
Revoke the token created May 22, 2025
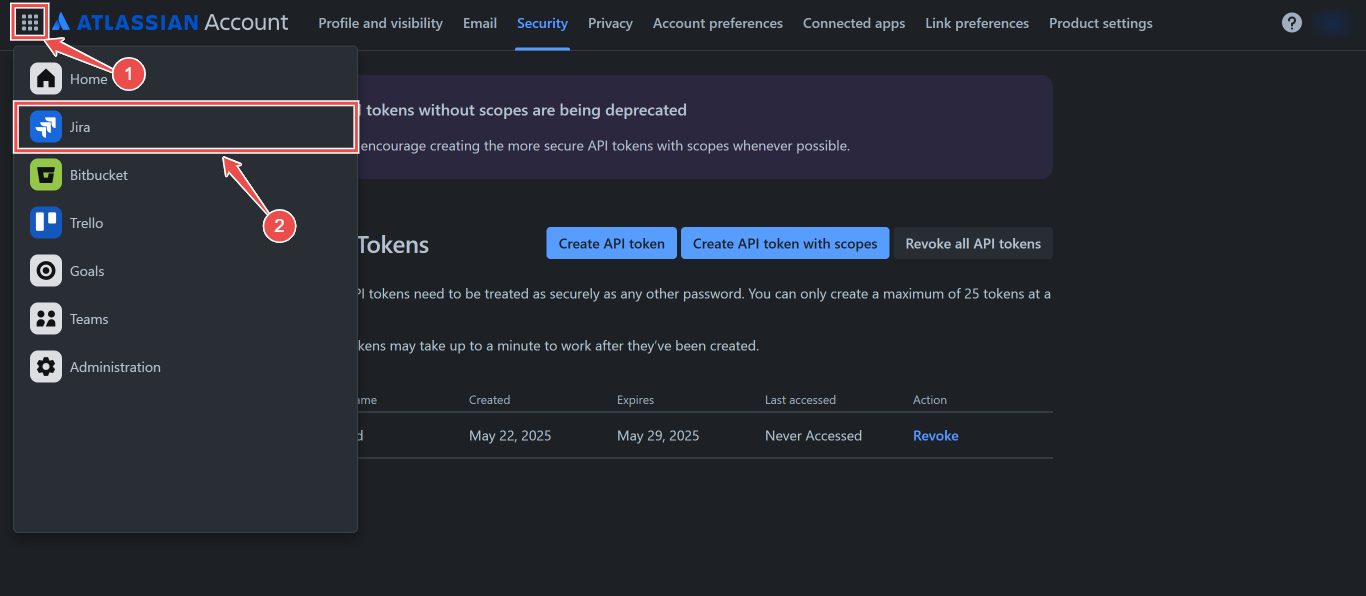click(934, 435)
